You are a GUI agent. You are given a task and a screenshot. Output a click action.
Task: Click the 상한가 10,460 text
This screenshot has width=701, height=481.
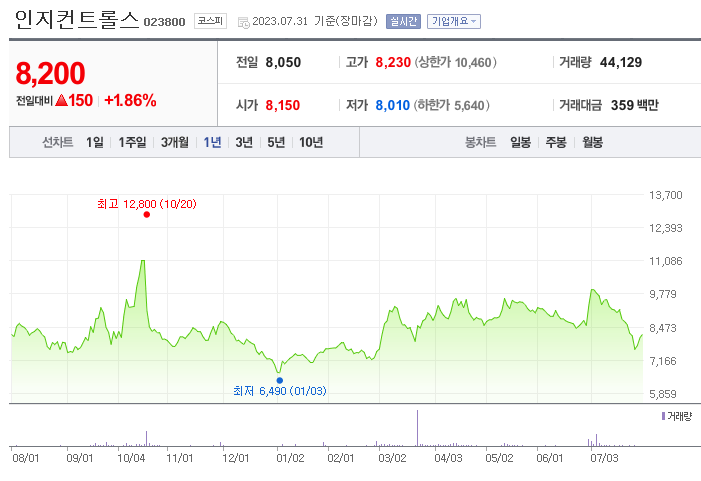[456, 62]
